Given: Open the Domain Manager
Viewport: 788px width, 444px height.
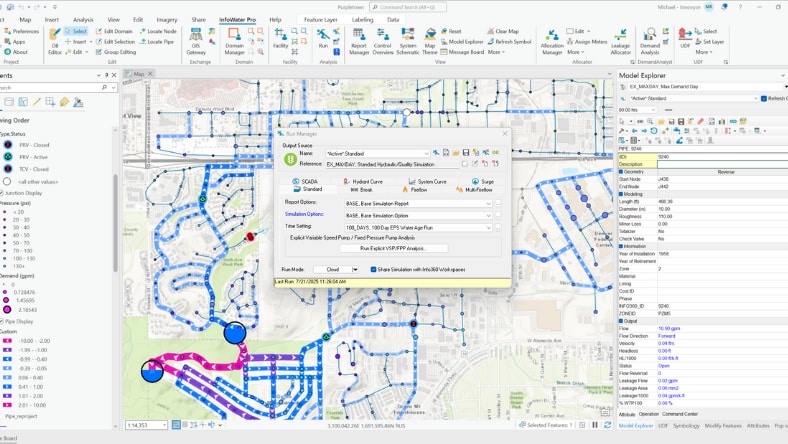Looking at the screenshot, I should [x=234, y=41].
